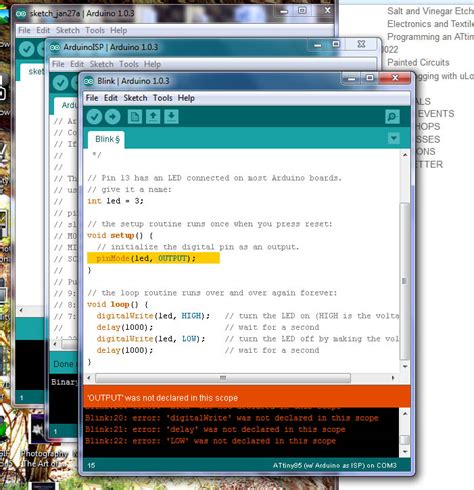Save sketch using the Save arrow icon

point(171,117)
